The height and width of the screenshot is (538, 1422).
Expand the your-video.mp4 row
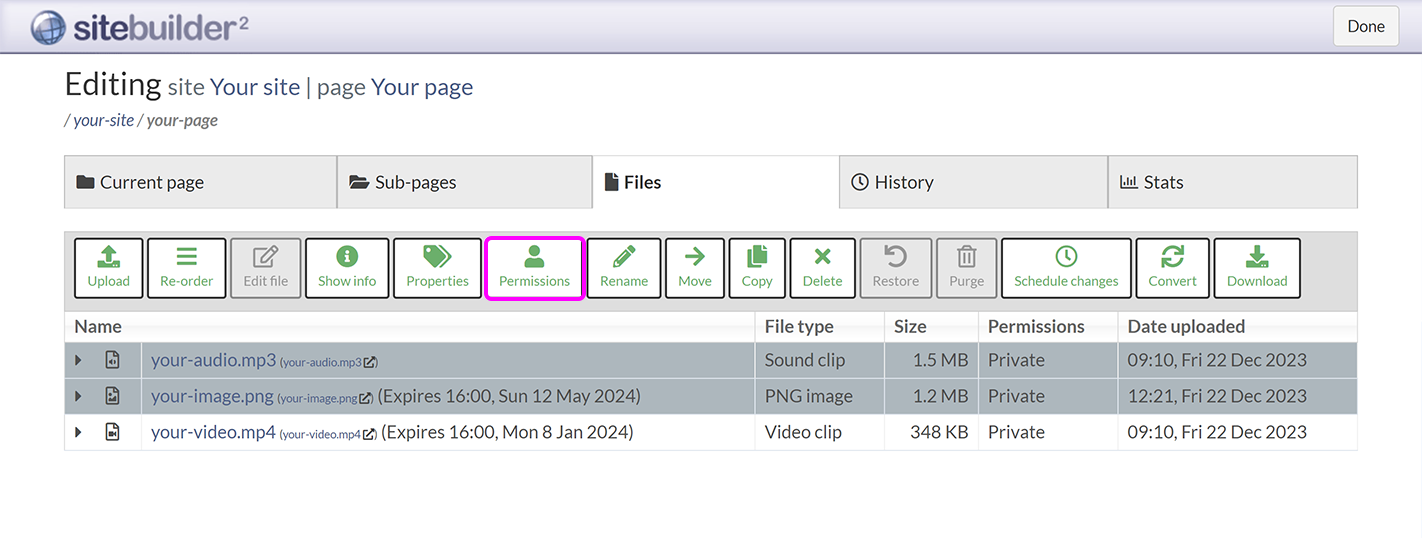(x=79, y=433)
